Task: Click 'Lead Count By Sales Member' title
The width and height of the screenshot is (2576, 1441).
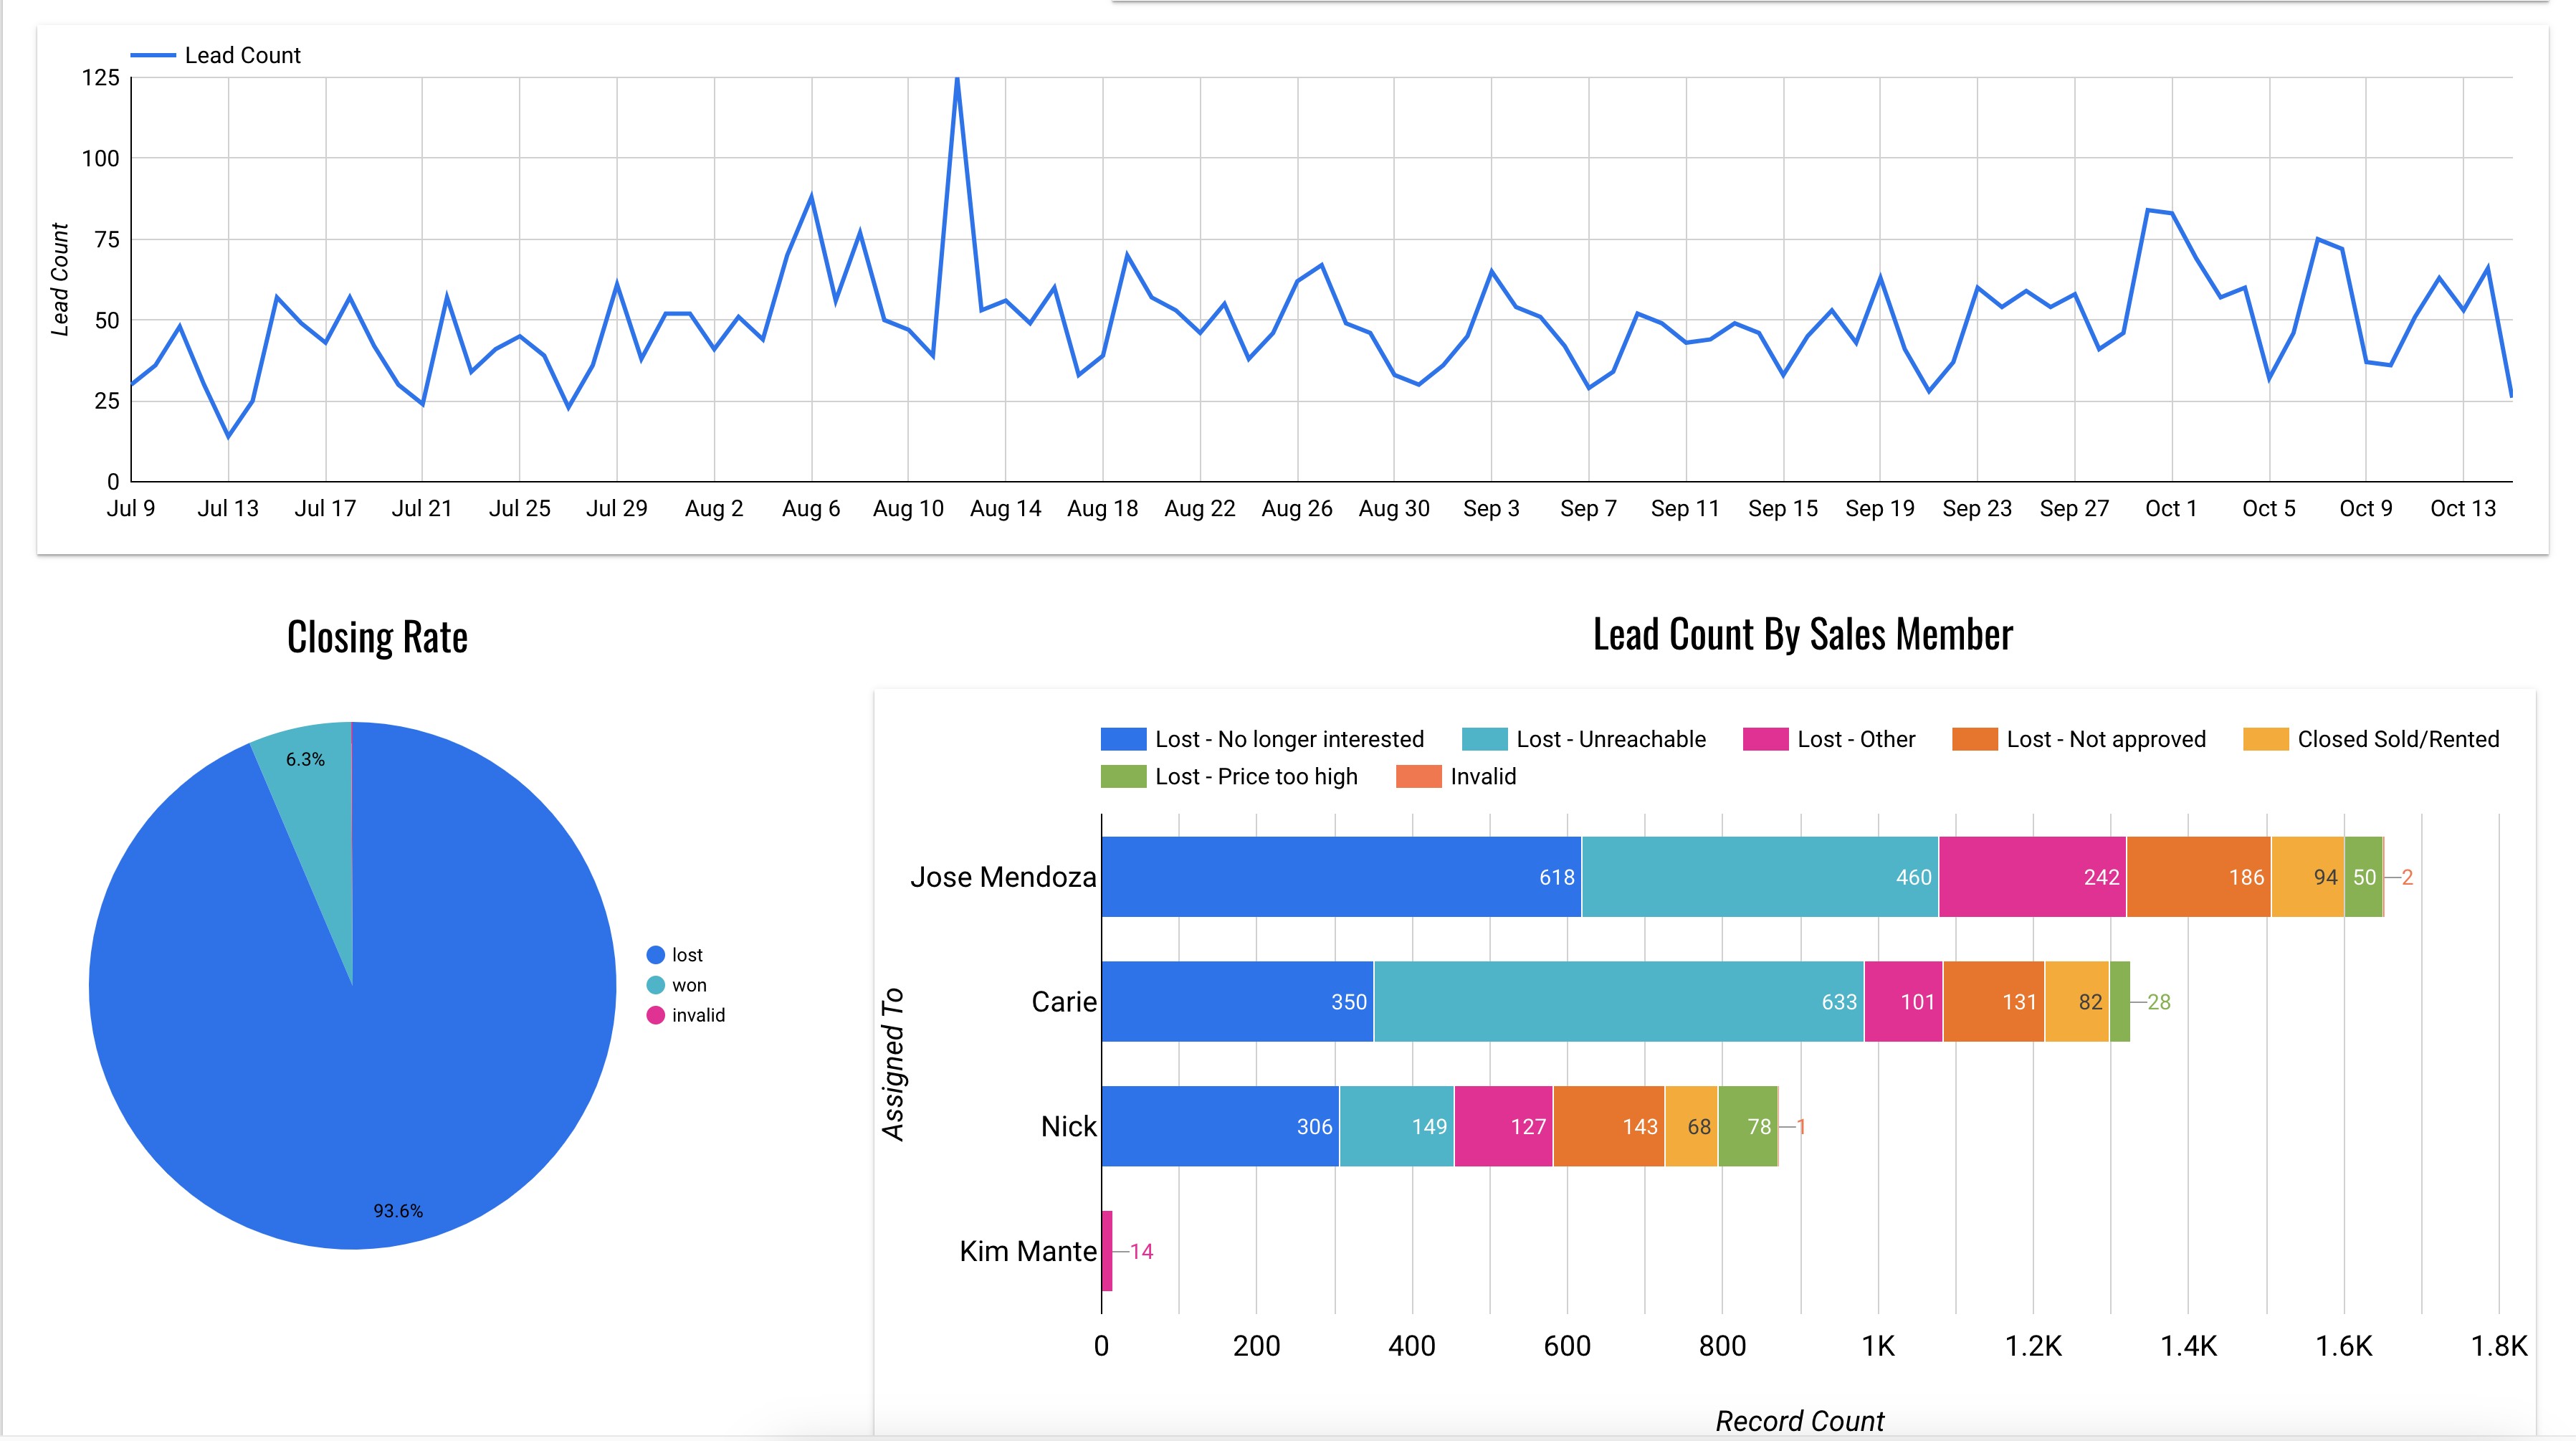Action: coord(1802,635)
